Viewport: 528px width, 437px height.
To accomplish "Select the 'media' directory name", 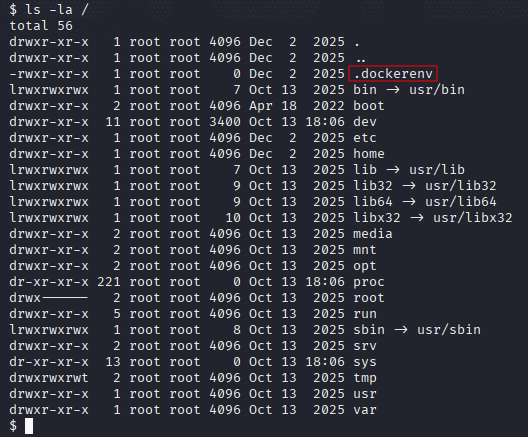I will [373, 234].
